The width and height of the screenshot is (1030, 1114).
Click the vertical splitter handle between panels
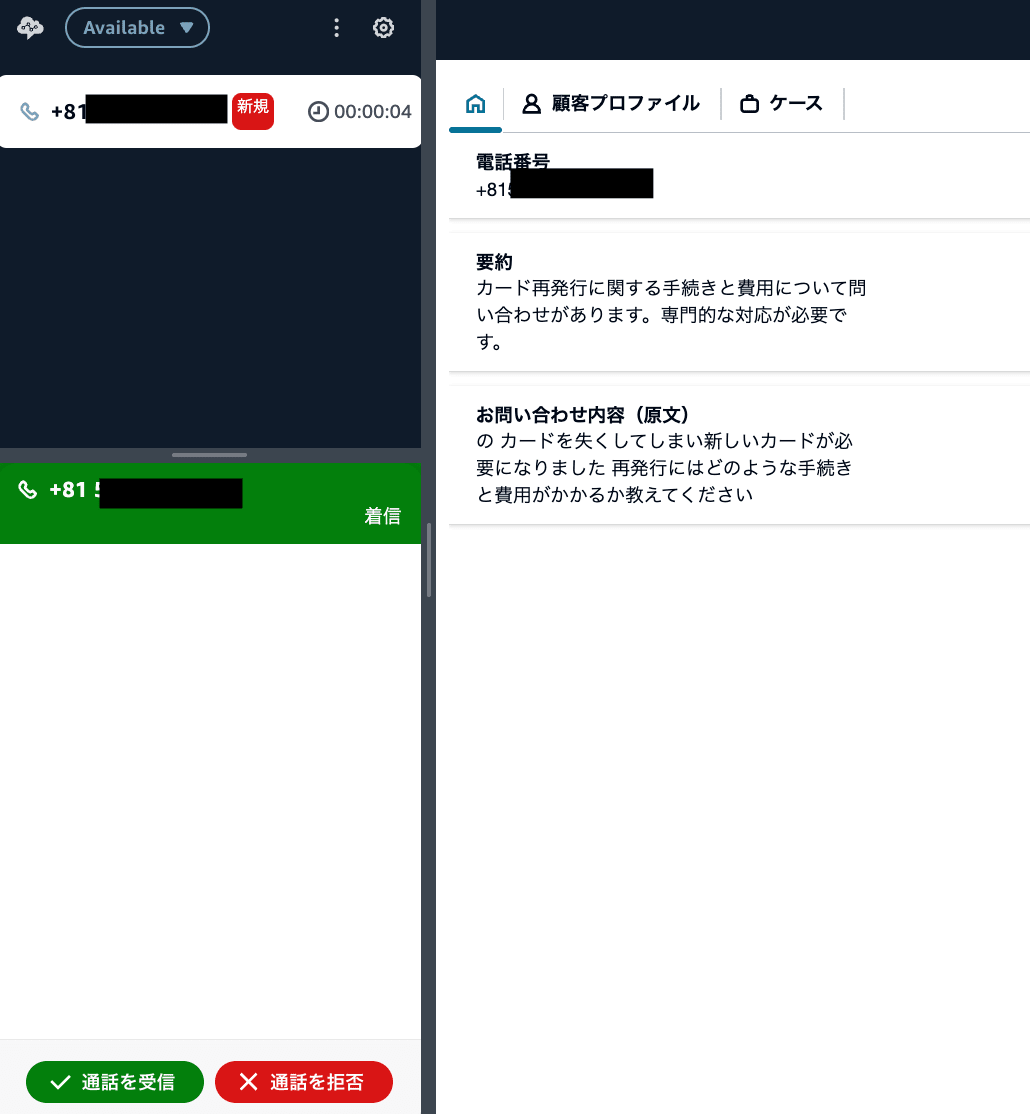pyautogui.click(x=429, y=560)
